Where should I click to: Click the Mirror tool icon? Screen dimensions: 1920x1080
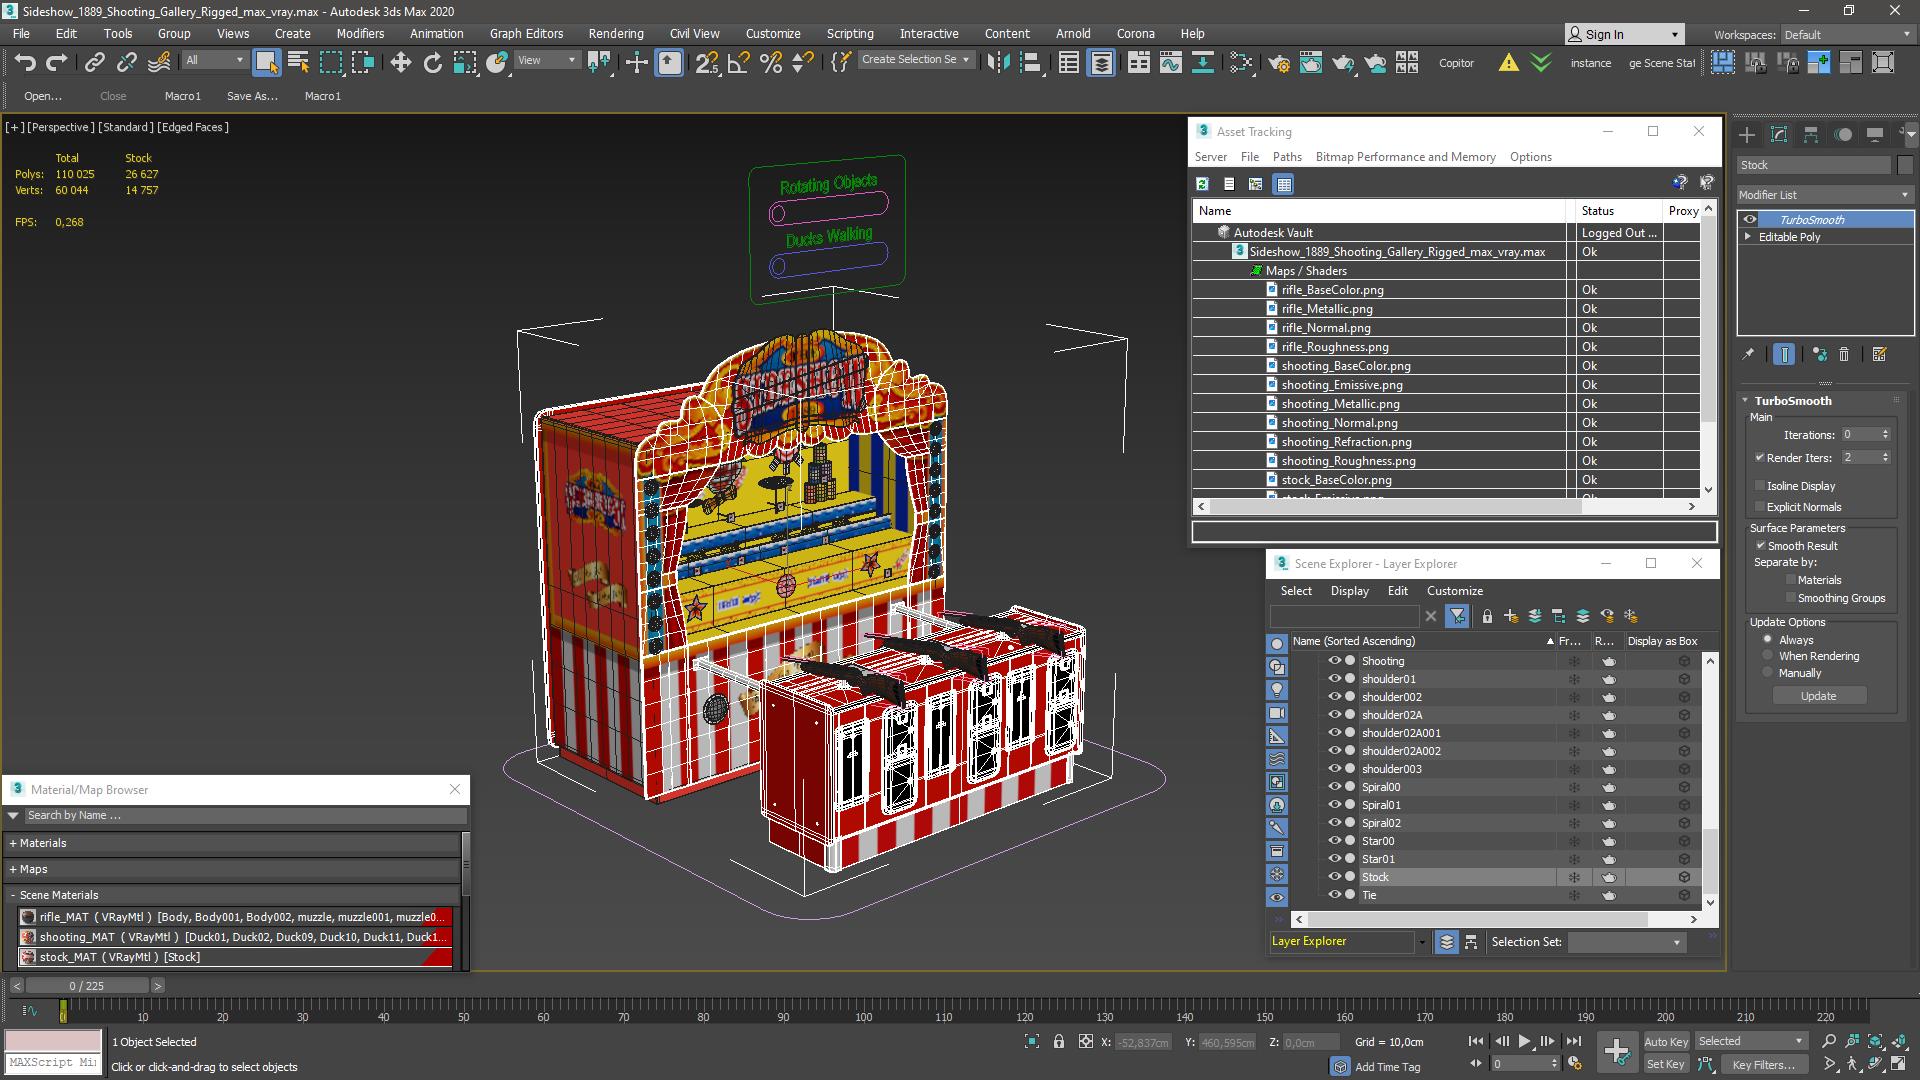[997, 63]
